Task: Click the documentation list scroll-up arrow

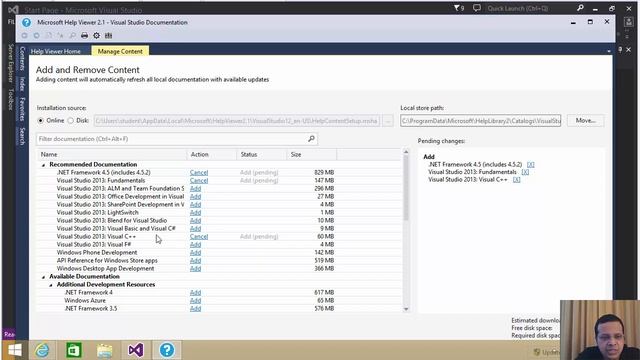Action: click(x=406, y=152)
